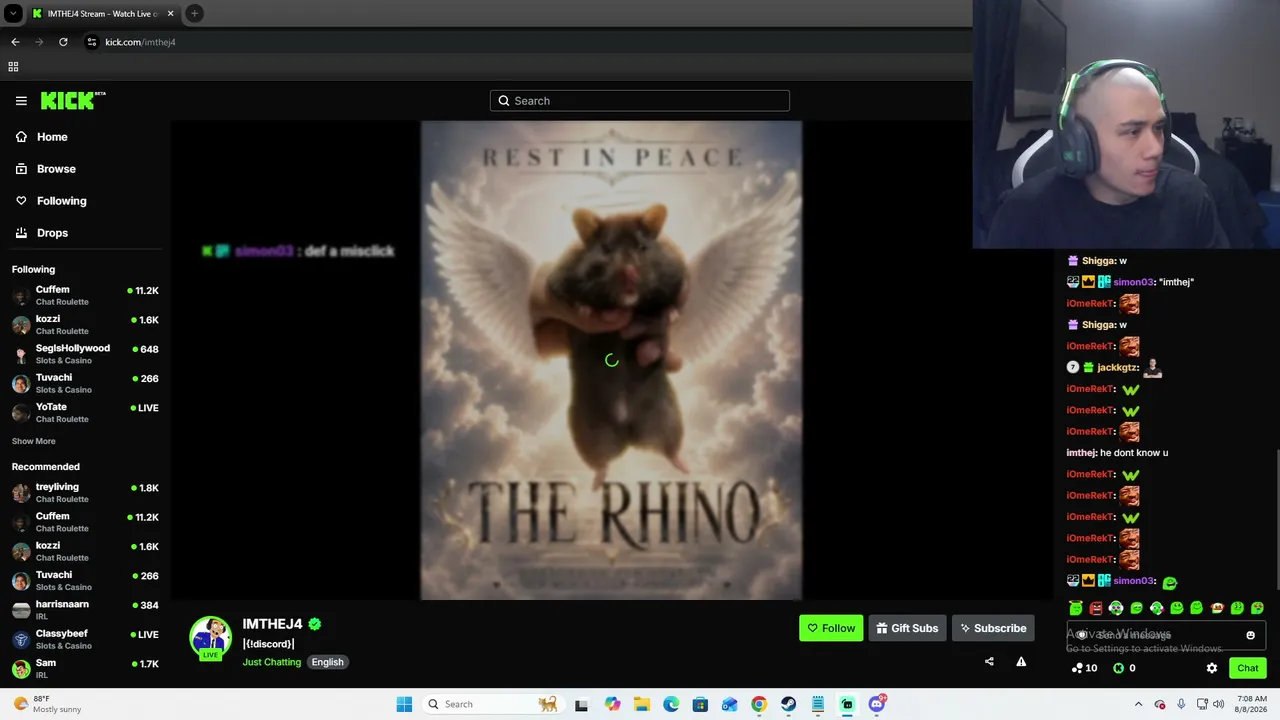Open the browser apps grid shortcut
This screenshot has height=720, width=1280.
point(13,67)
